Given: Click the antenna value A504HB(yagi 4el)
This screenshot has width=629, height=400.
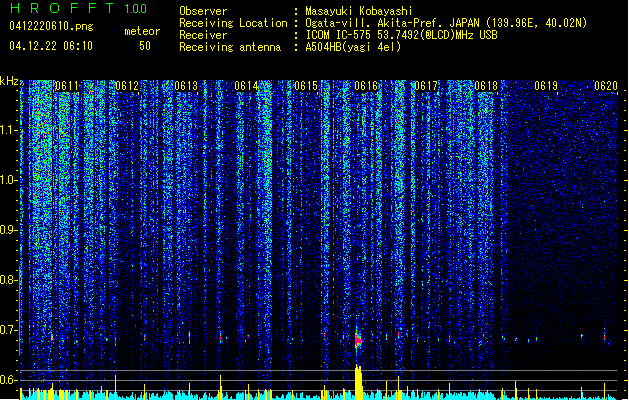Looking at the screenshot, I should [x=353, y=47].
